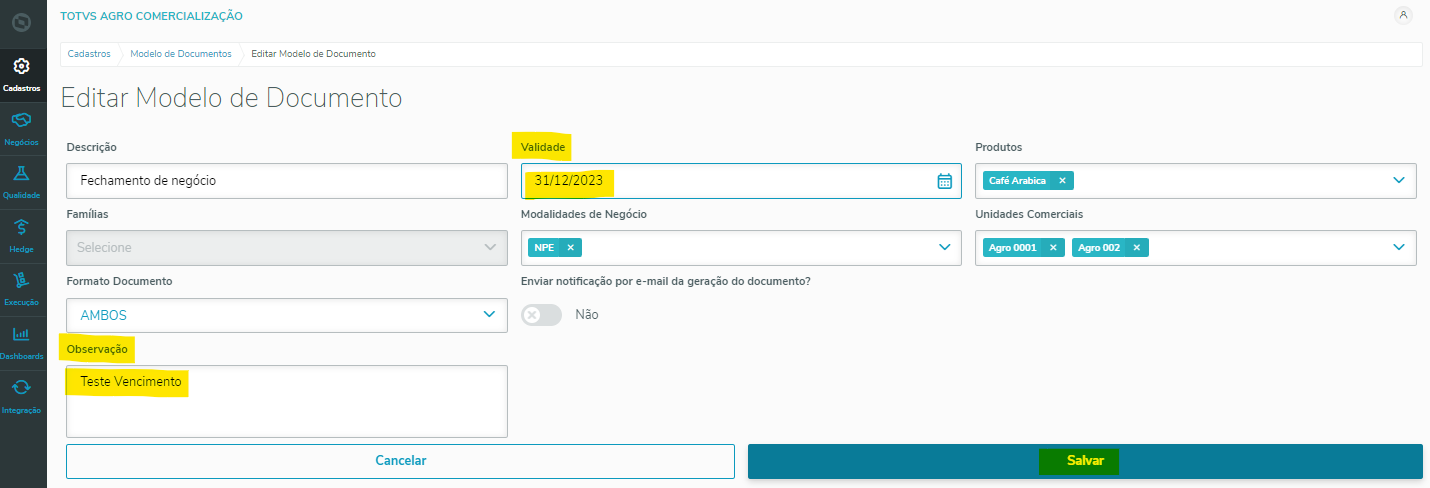
Task: Go to Modelo de Documentos breadcrumb
Action: point(181,54)
